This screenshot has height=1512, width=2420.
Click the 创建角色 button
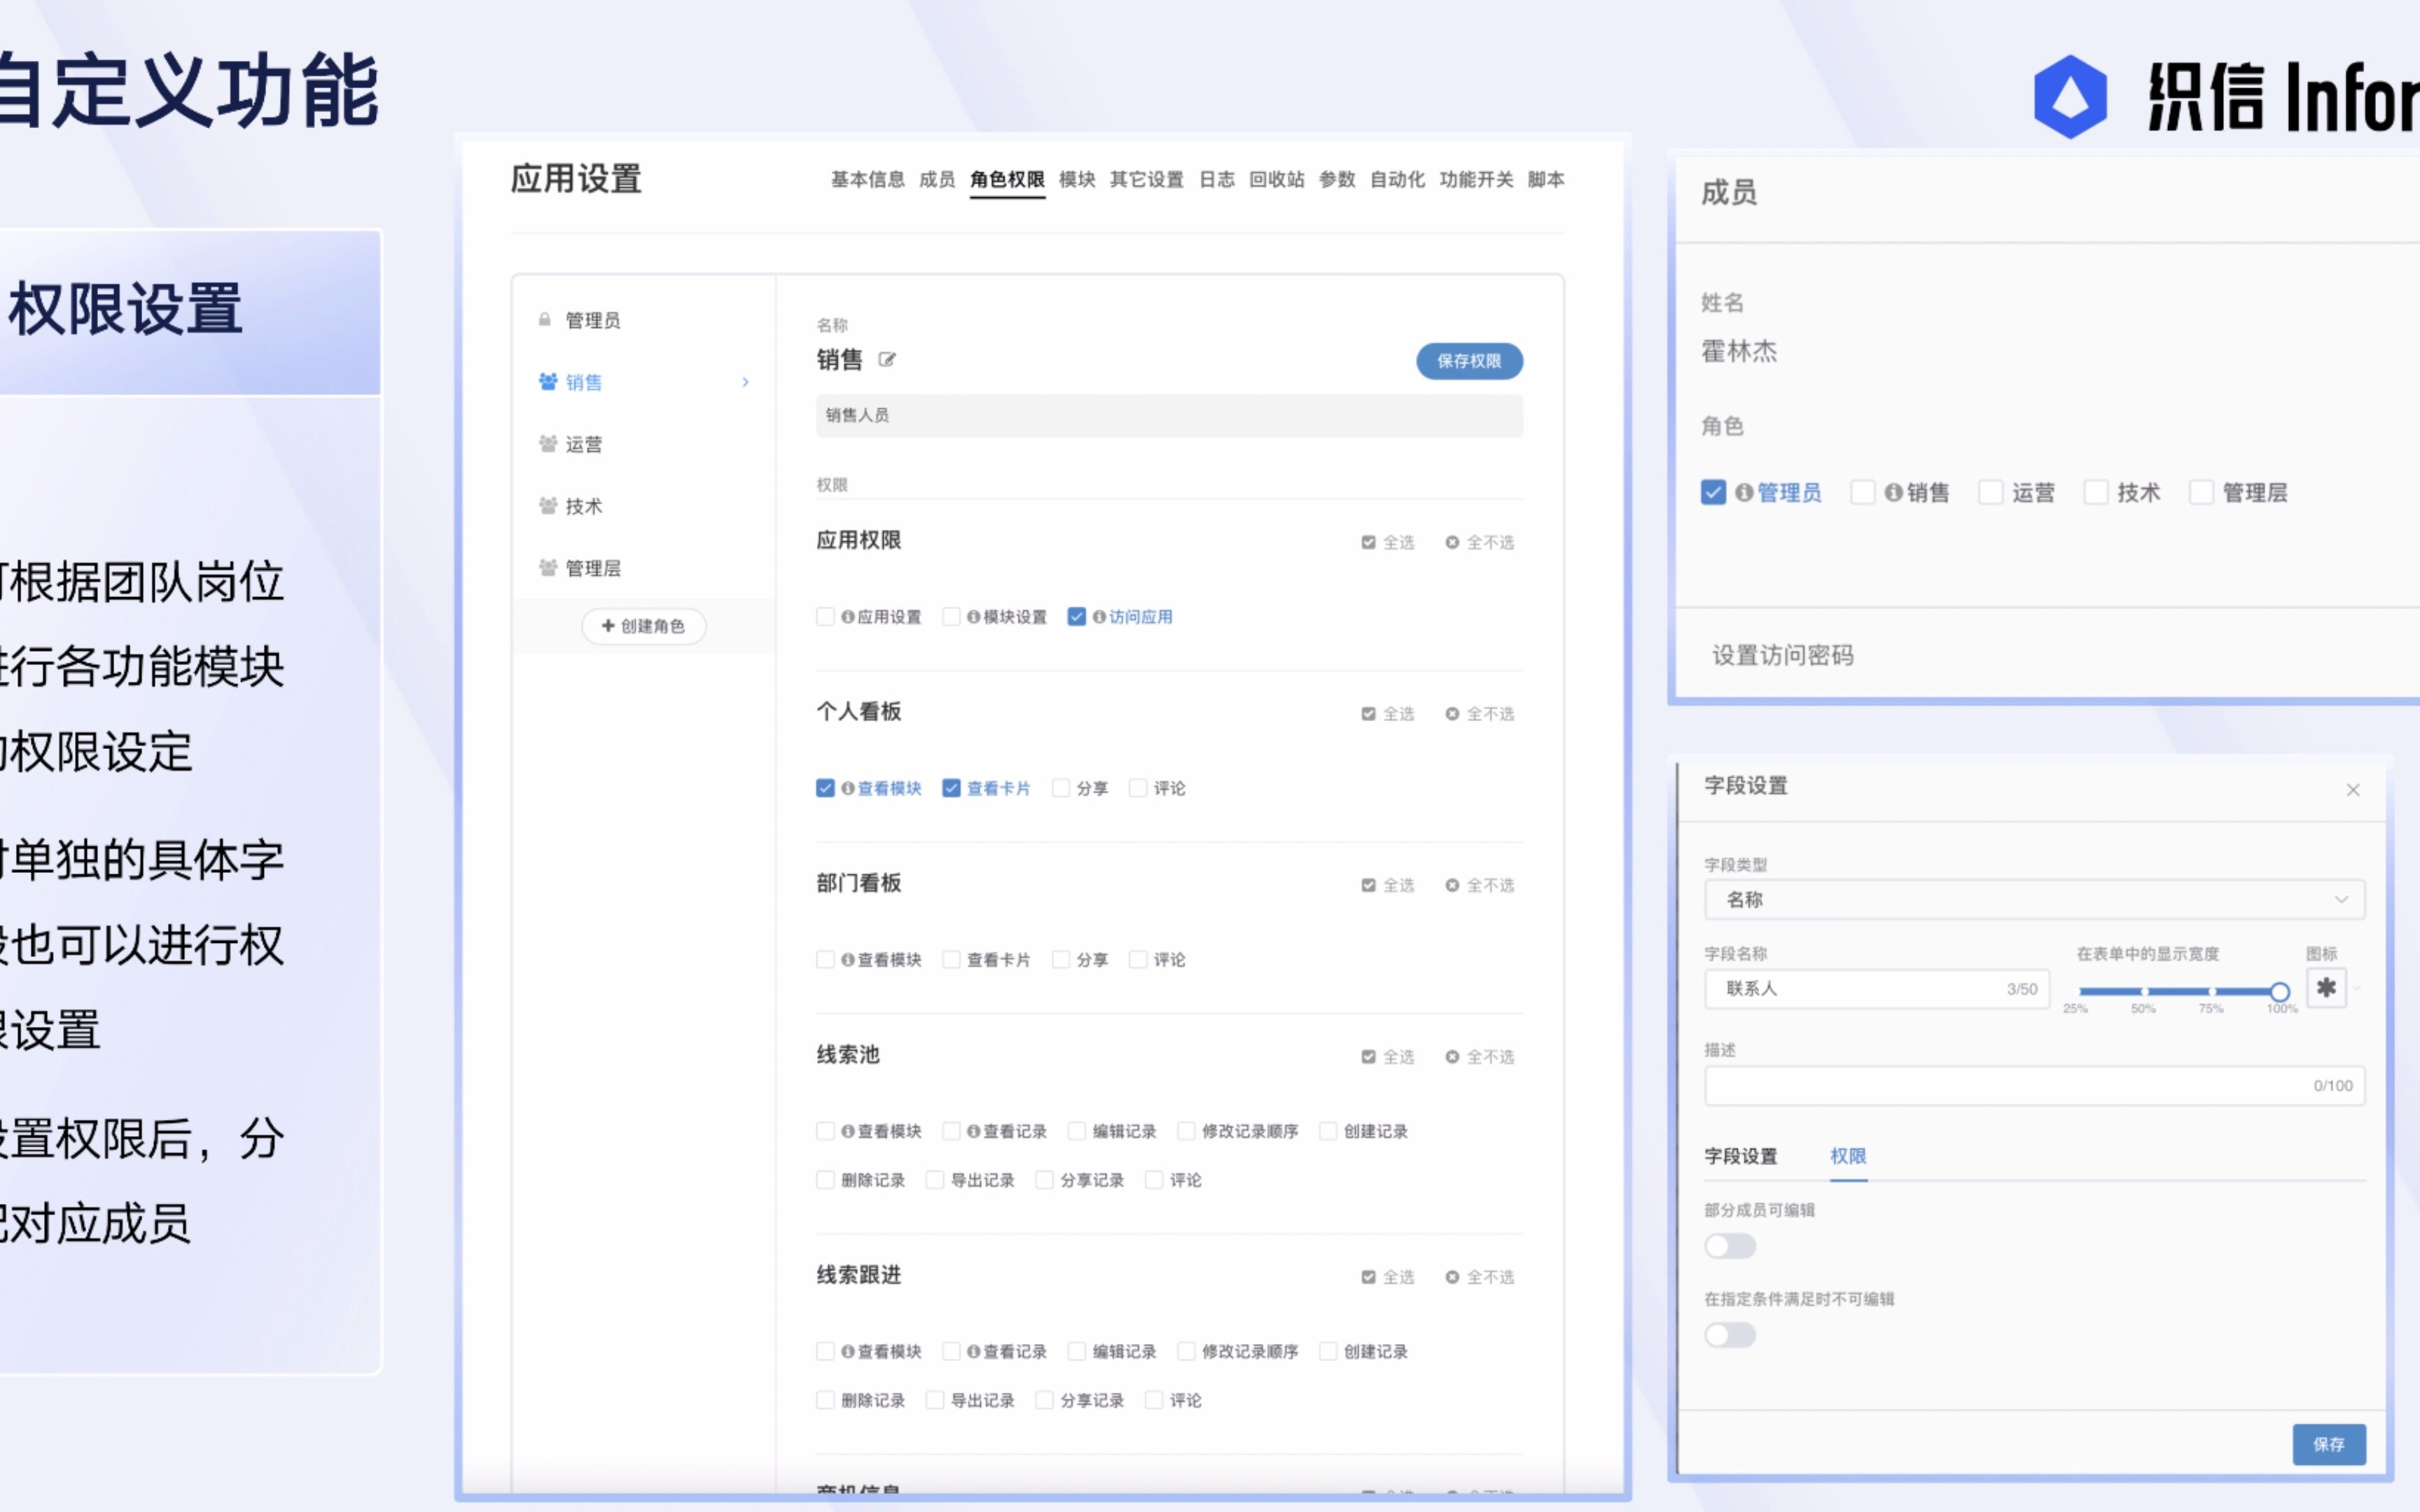point(643,626)
